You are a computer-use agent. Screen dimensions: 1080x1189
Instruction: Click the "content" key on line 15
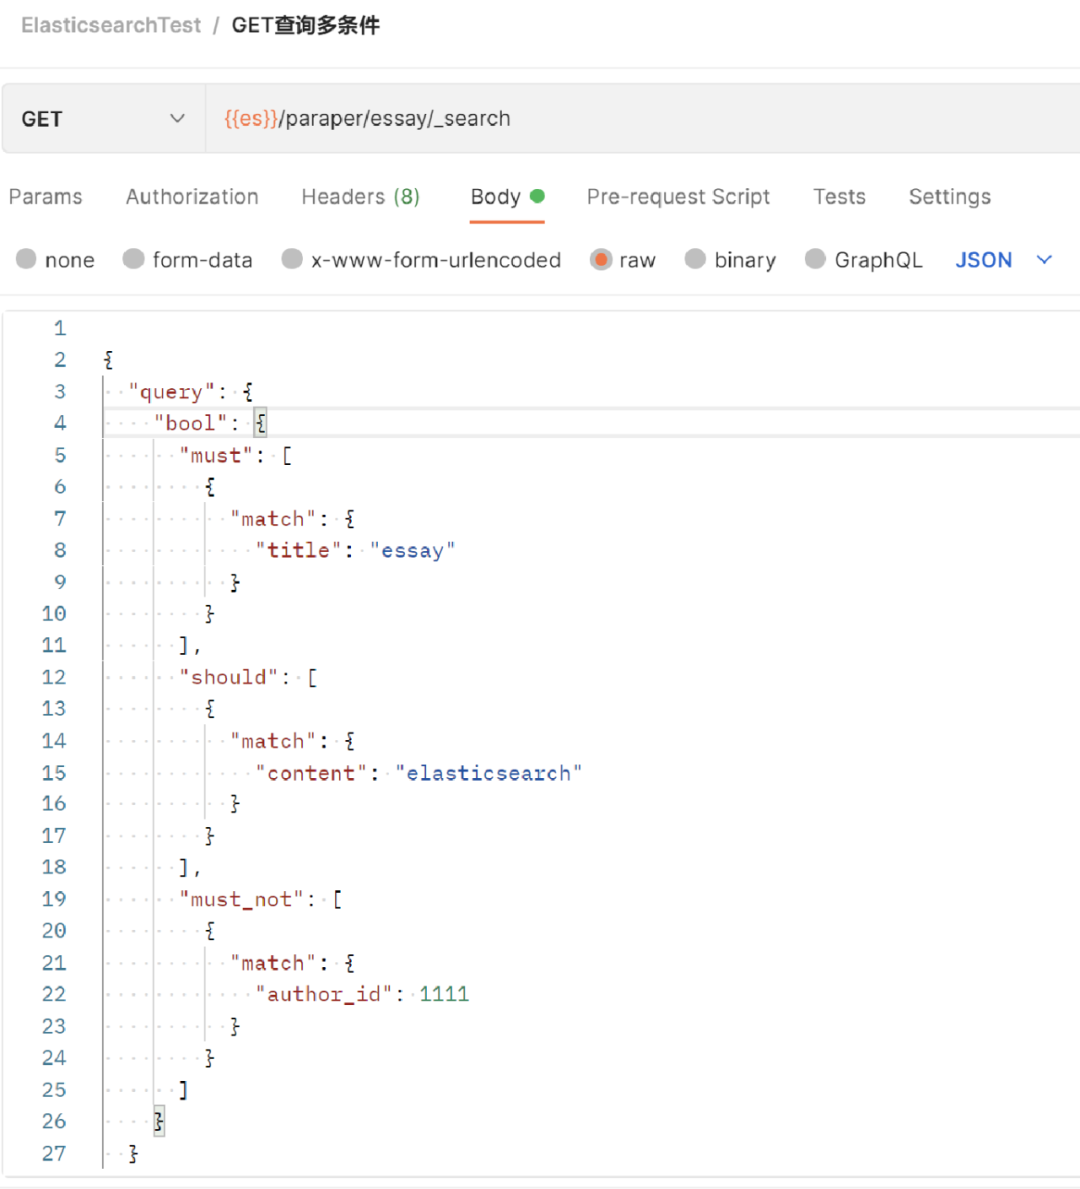pyautogui.click(x=312, y=773)
